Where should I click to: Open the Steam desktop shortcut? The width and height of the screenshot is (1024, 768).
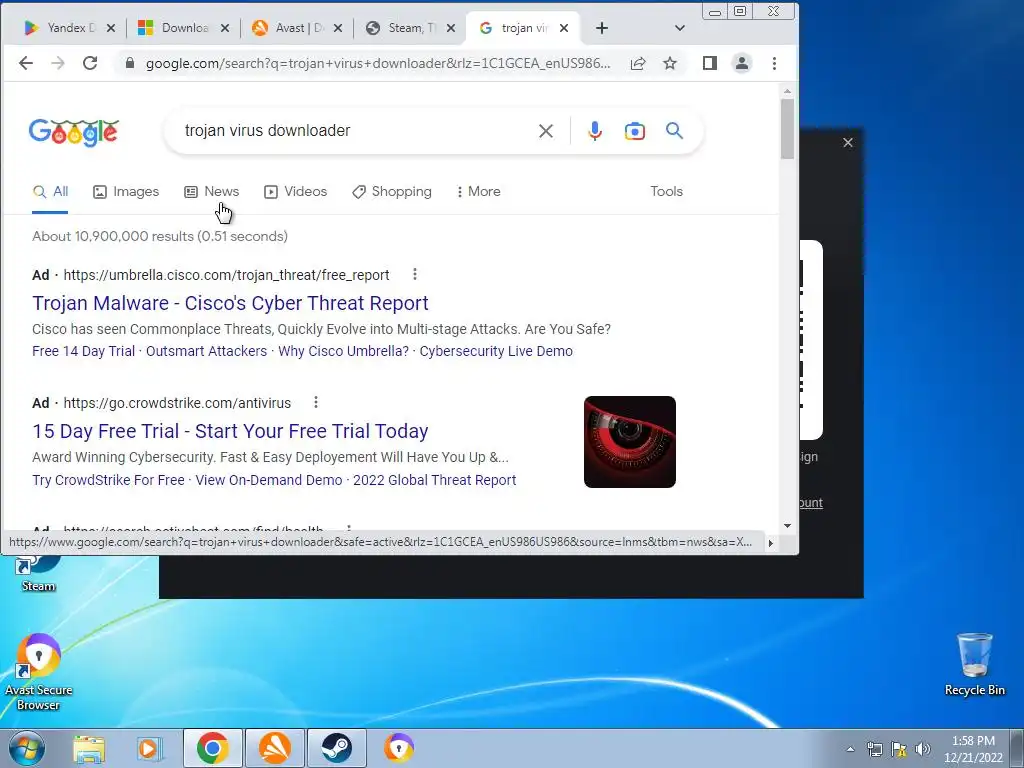[x=38, y=573]
